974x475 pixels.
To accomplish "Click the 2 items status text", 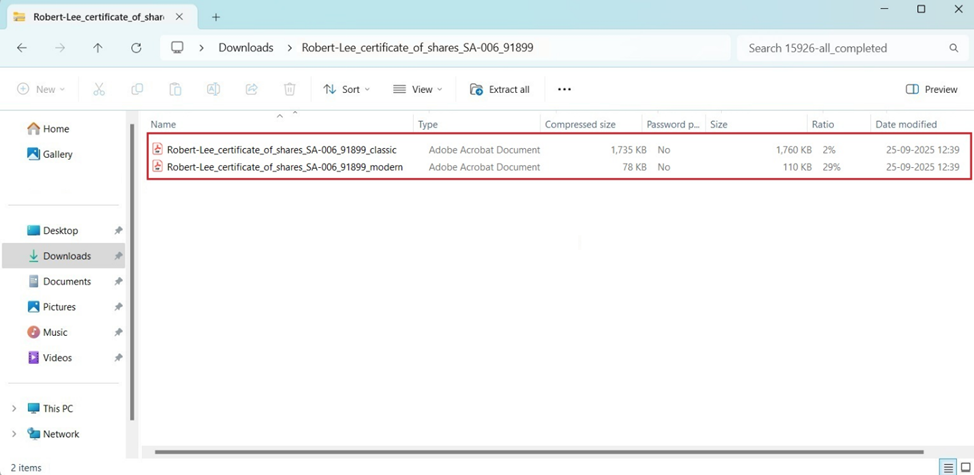I will (x=26, y=467).
